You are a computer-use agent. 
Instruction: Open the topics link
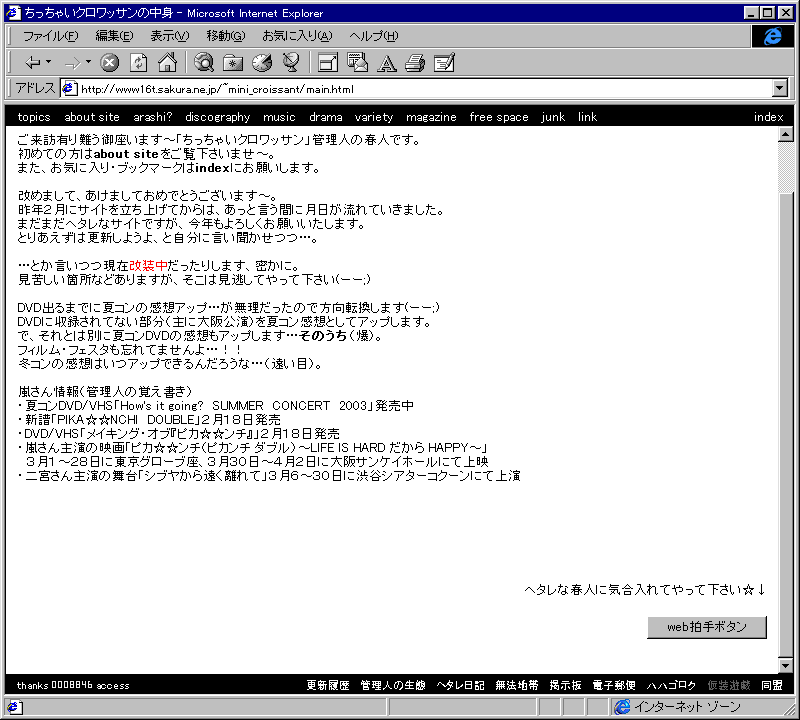[34, 117]
